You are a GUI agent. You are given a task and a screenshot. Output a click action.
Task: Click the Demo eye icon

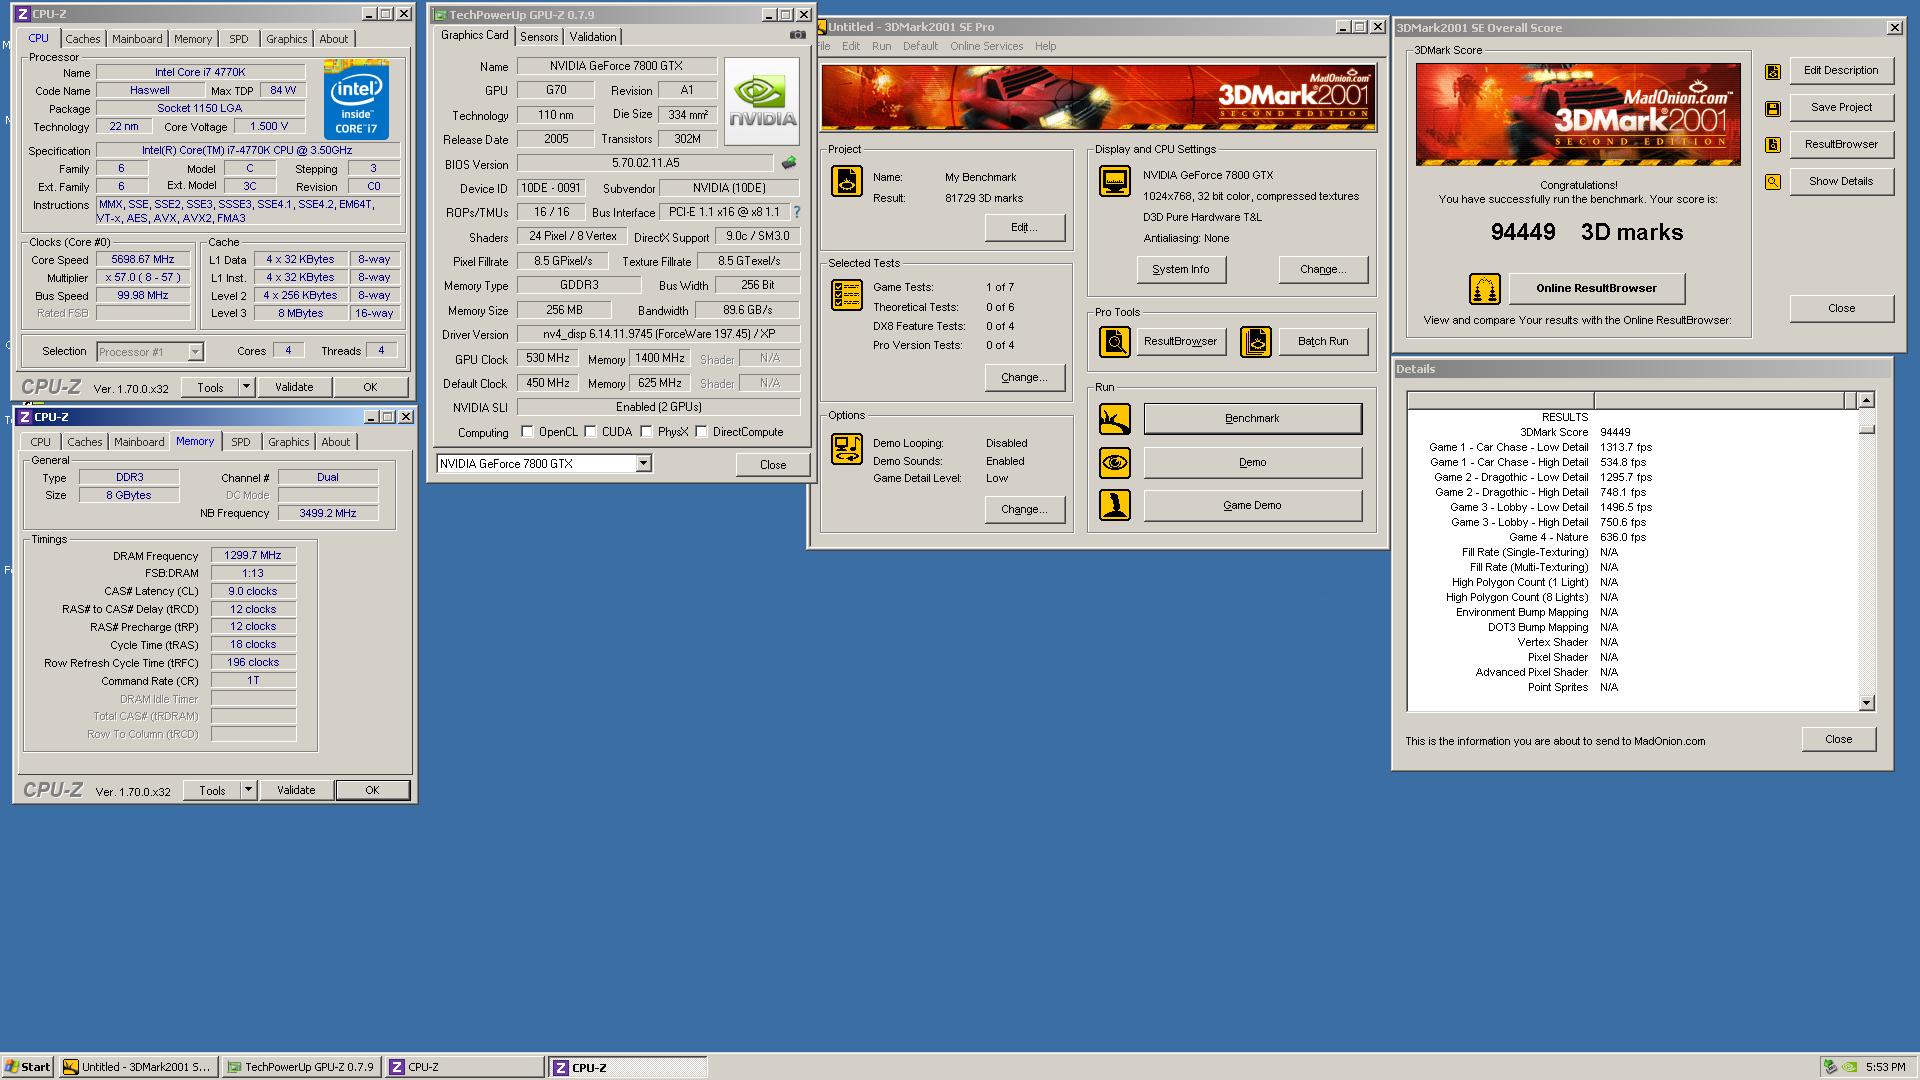click(x=1114, y=462)
